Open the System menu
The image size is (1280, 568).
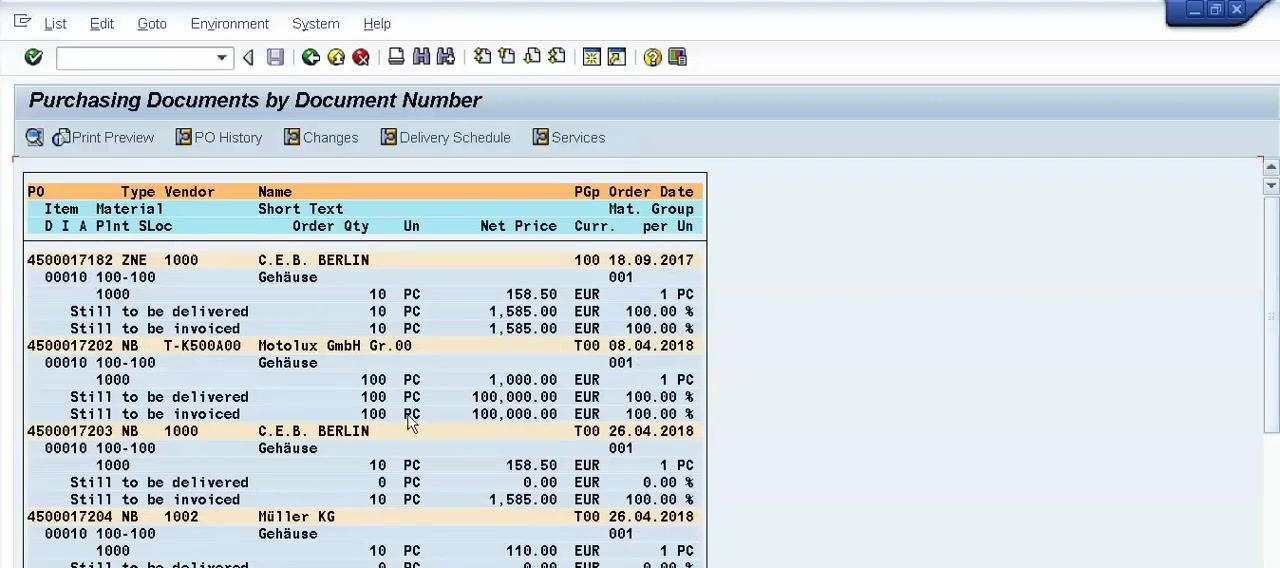coord(316,23)
